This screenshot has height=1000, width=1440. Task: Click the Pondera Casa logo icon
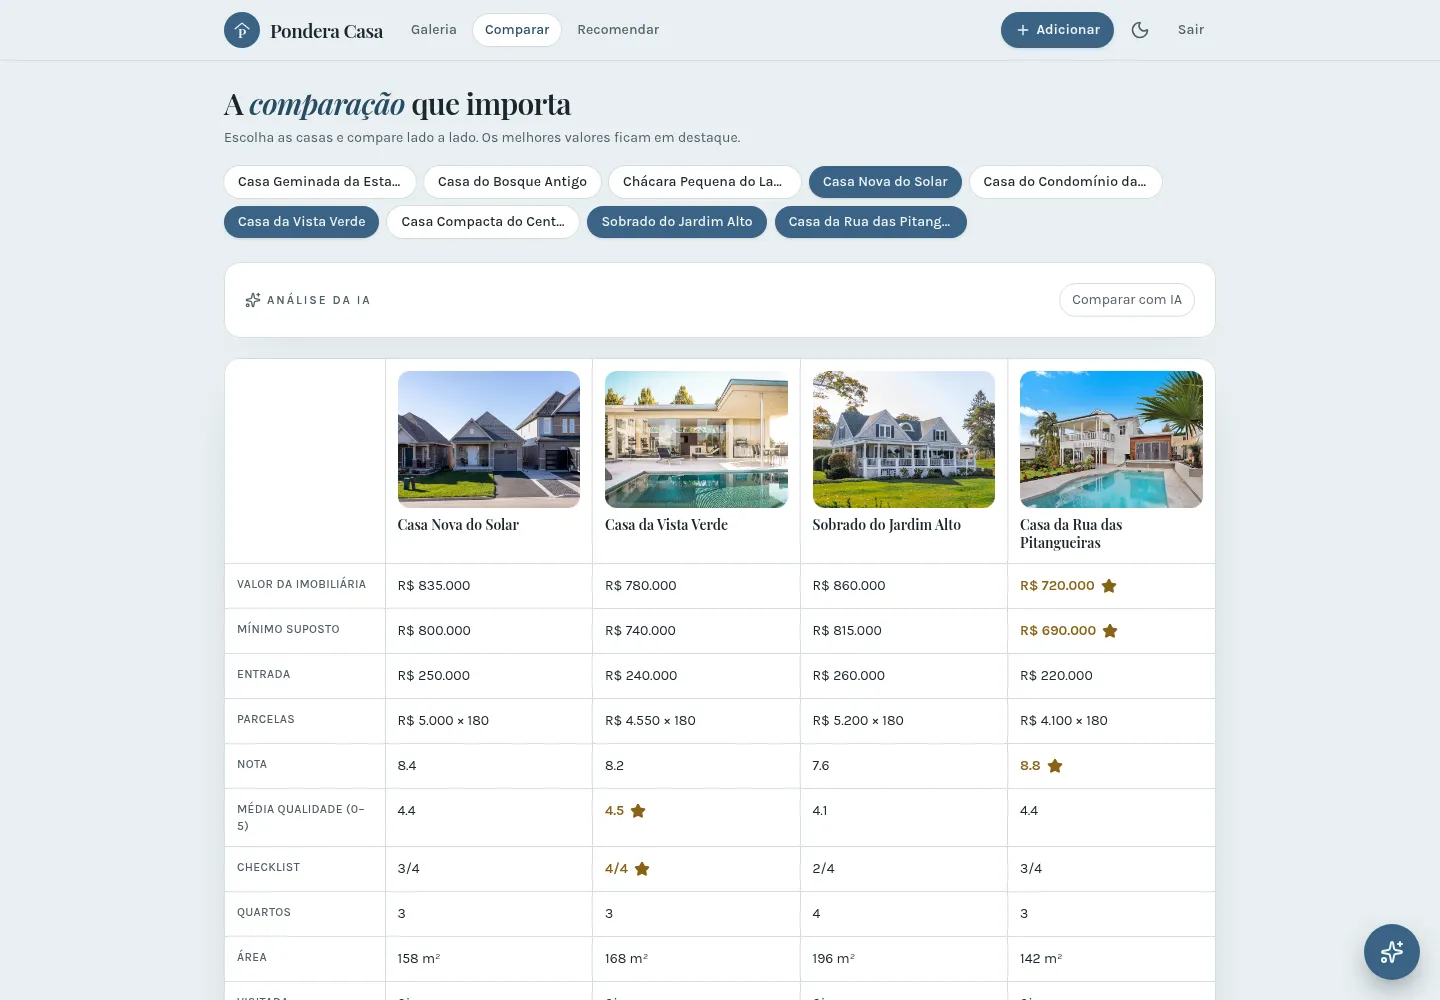point(242,30)
